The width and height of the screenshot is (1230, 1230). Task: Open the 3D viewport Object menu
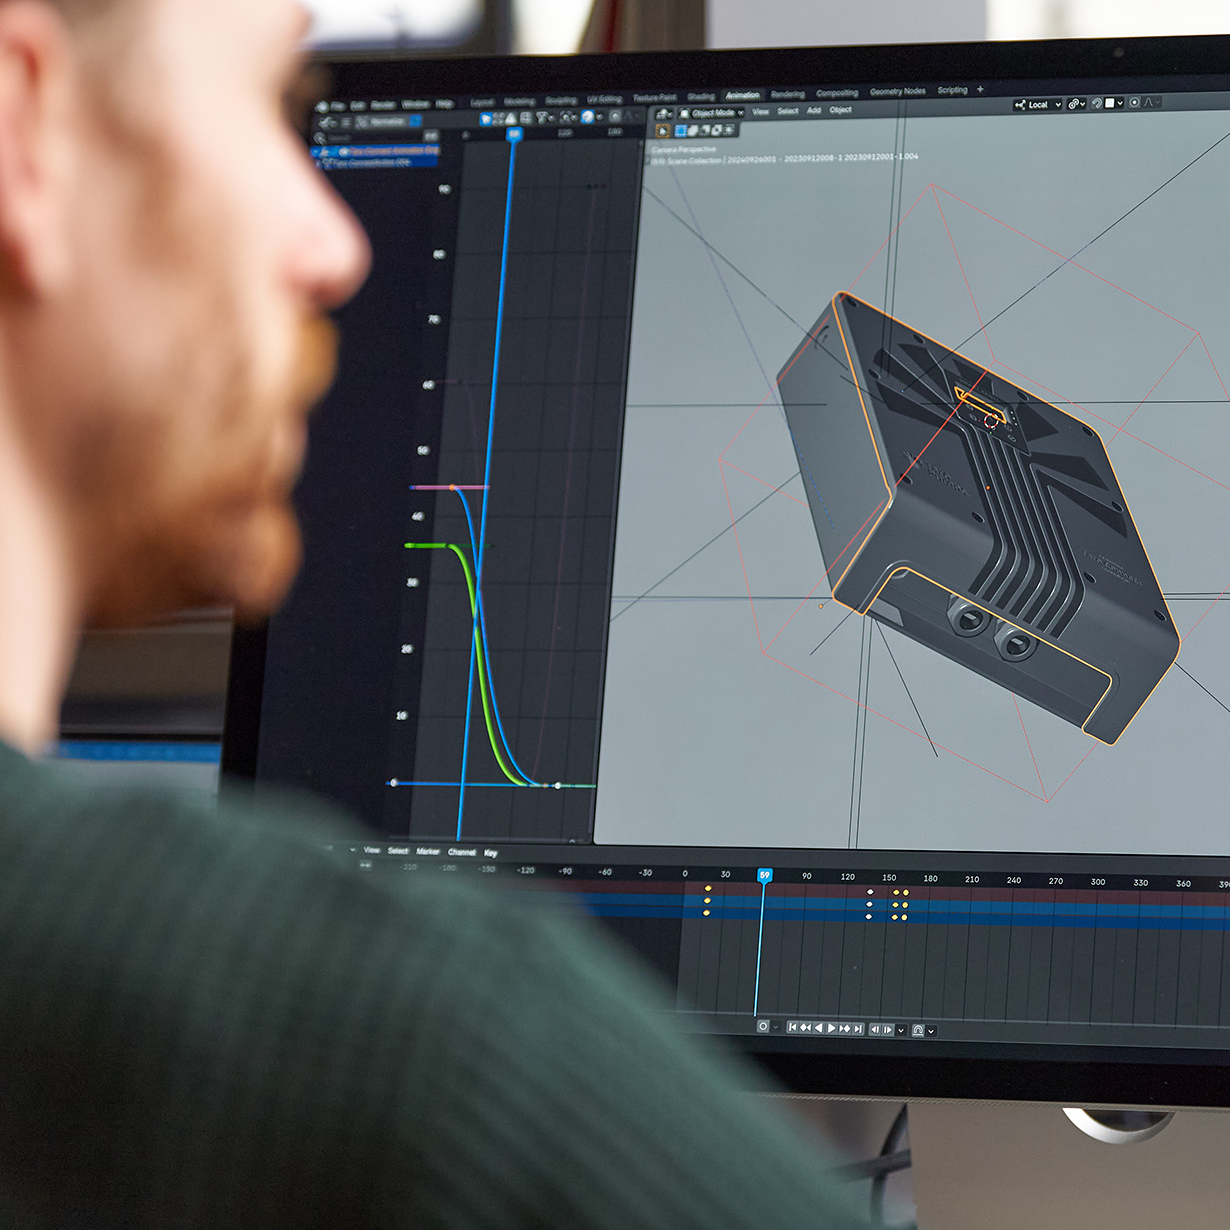840,110
